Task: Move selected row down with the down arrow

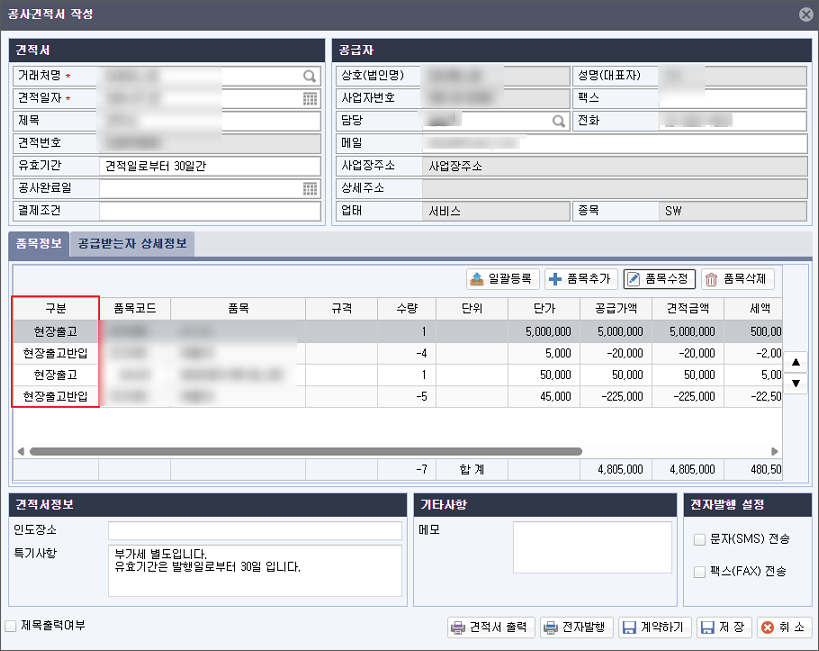Action: [x=795, y=383]
